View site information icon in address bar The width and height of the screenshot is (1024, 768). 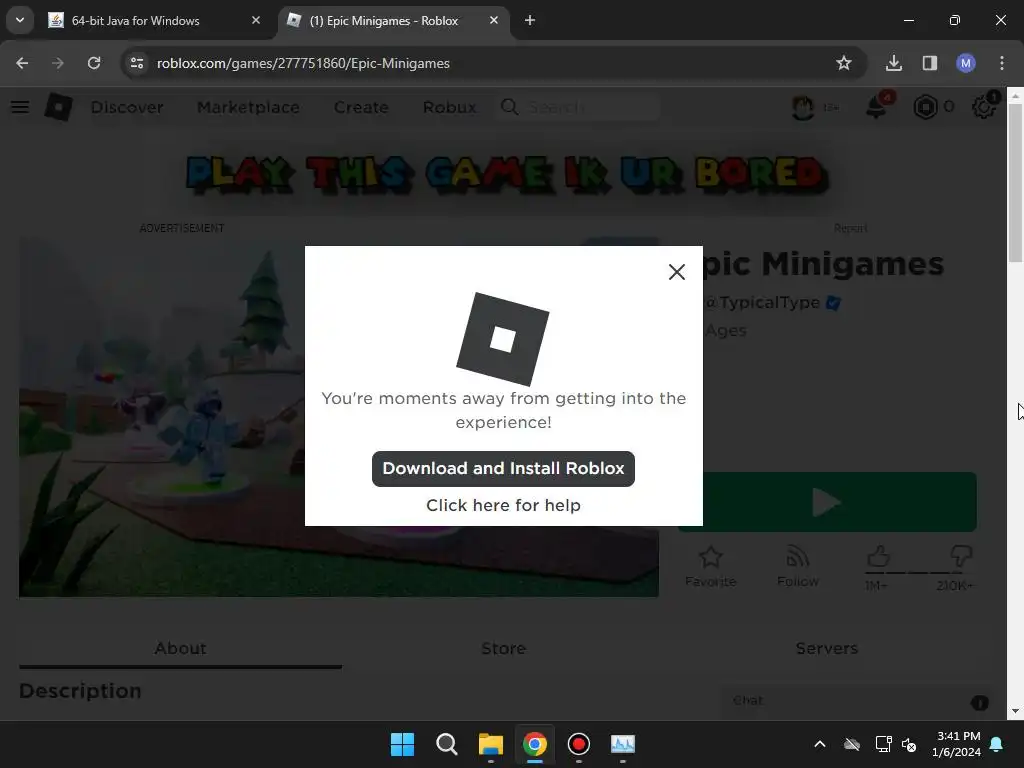tap(136, 63)
